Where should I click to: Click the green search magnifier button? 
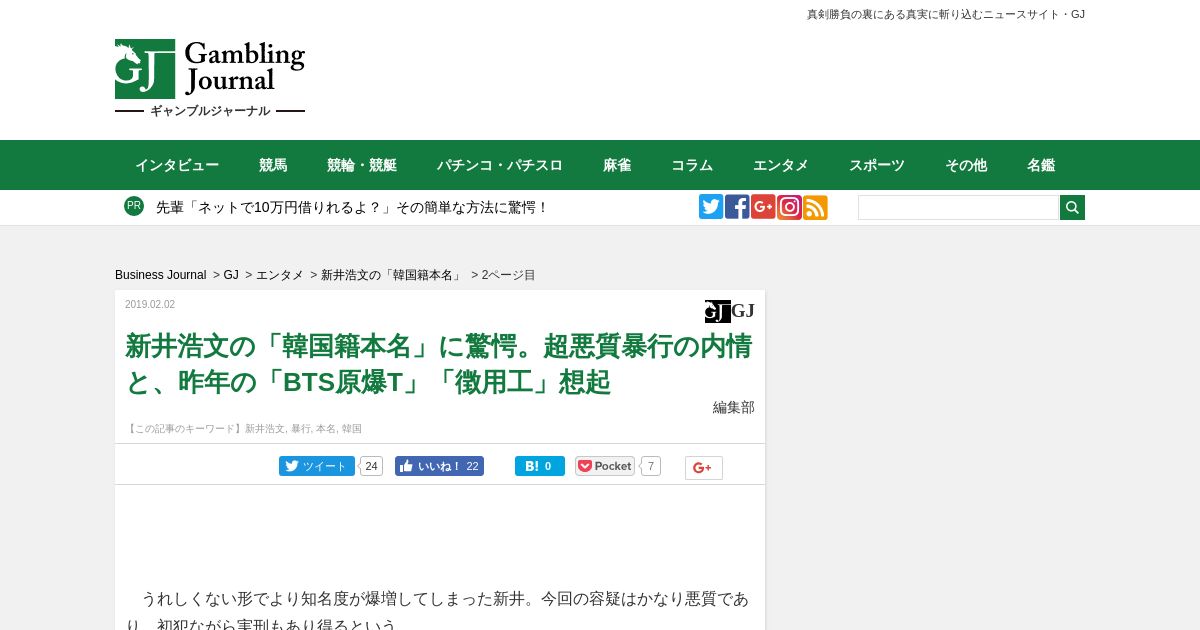pos(1072,207)
